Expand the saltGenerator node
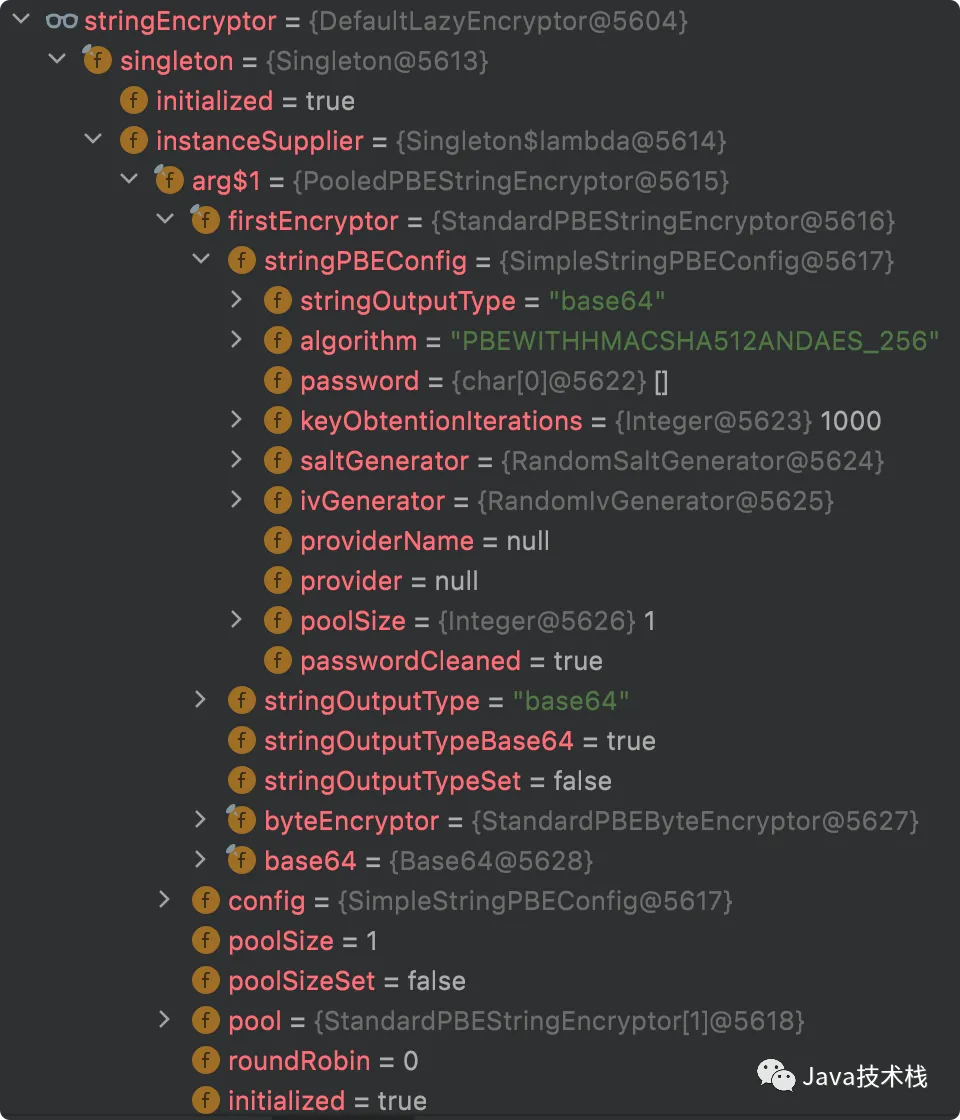The height and width of the screenshot is (1120, 960). [x=237, y=460]
